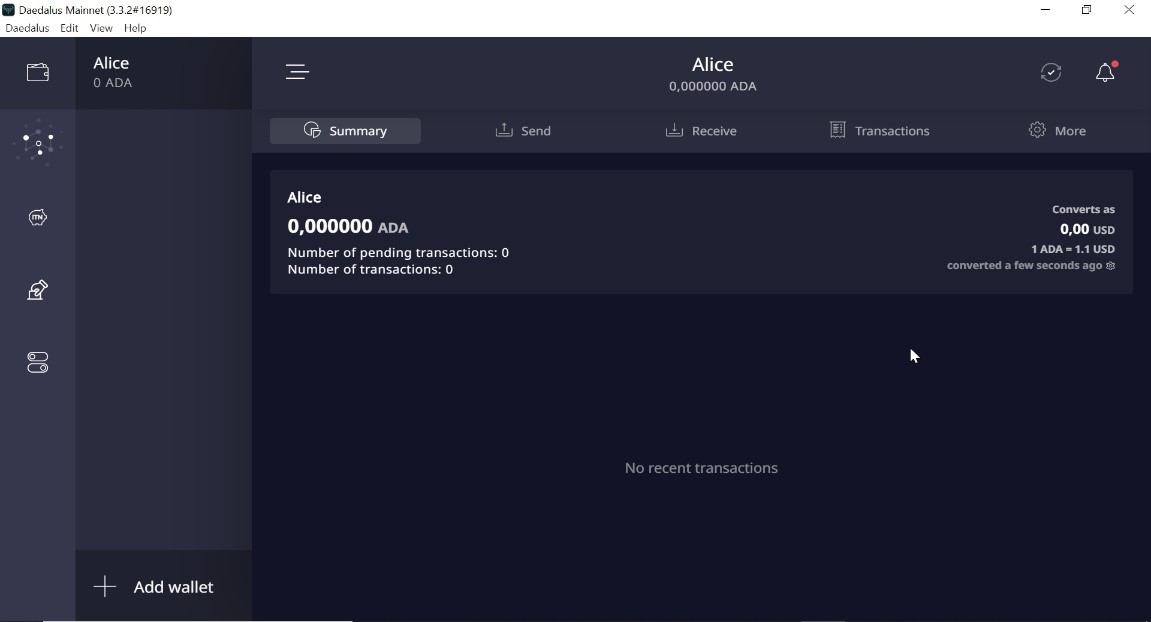Screen dimensions: 1151x622
Task: Switch to the Receive tab
Action: pyautogui.click(x=701, y=131)
